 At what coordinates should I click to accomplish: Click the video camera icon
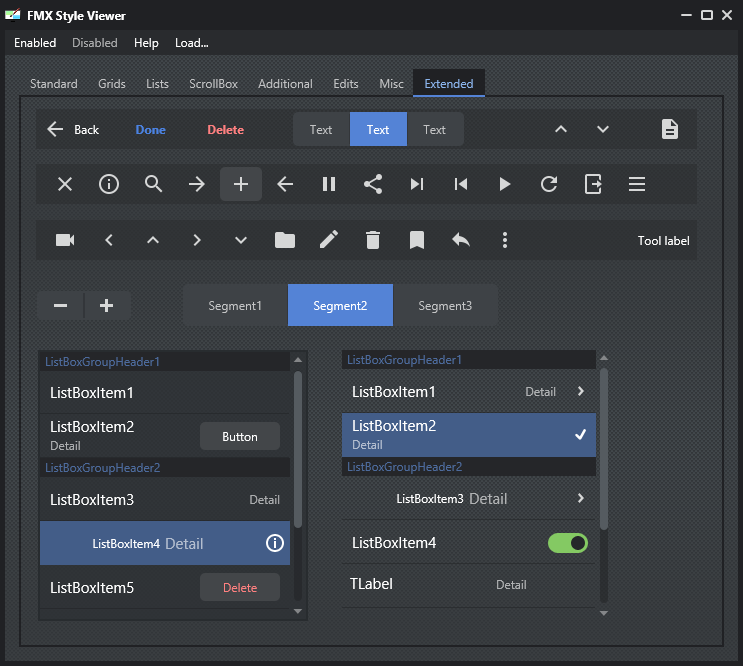click(x=65, y=240)
